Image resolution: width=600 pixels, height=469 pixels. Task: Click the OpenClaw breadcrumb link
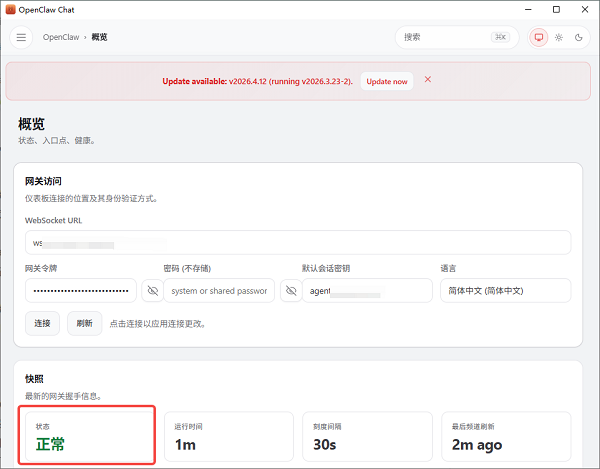click(61, 37)
